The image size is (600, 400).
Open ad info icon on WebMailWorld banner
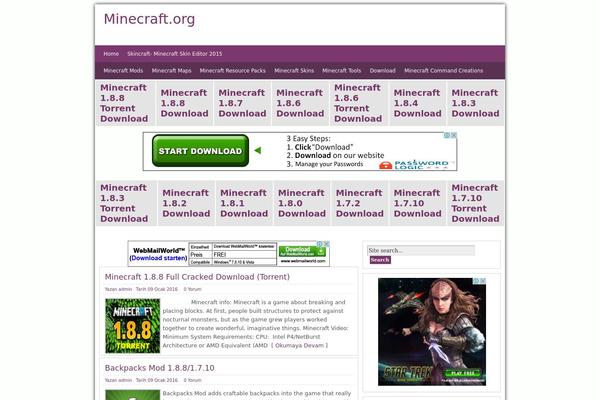pyautogui.click(x=320, y=244)
